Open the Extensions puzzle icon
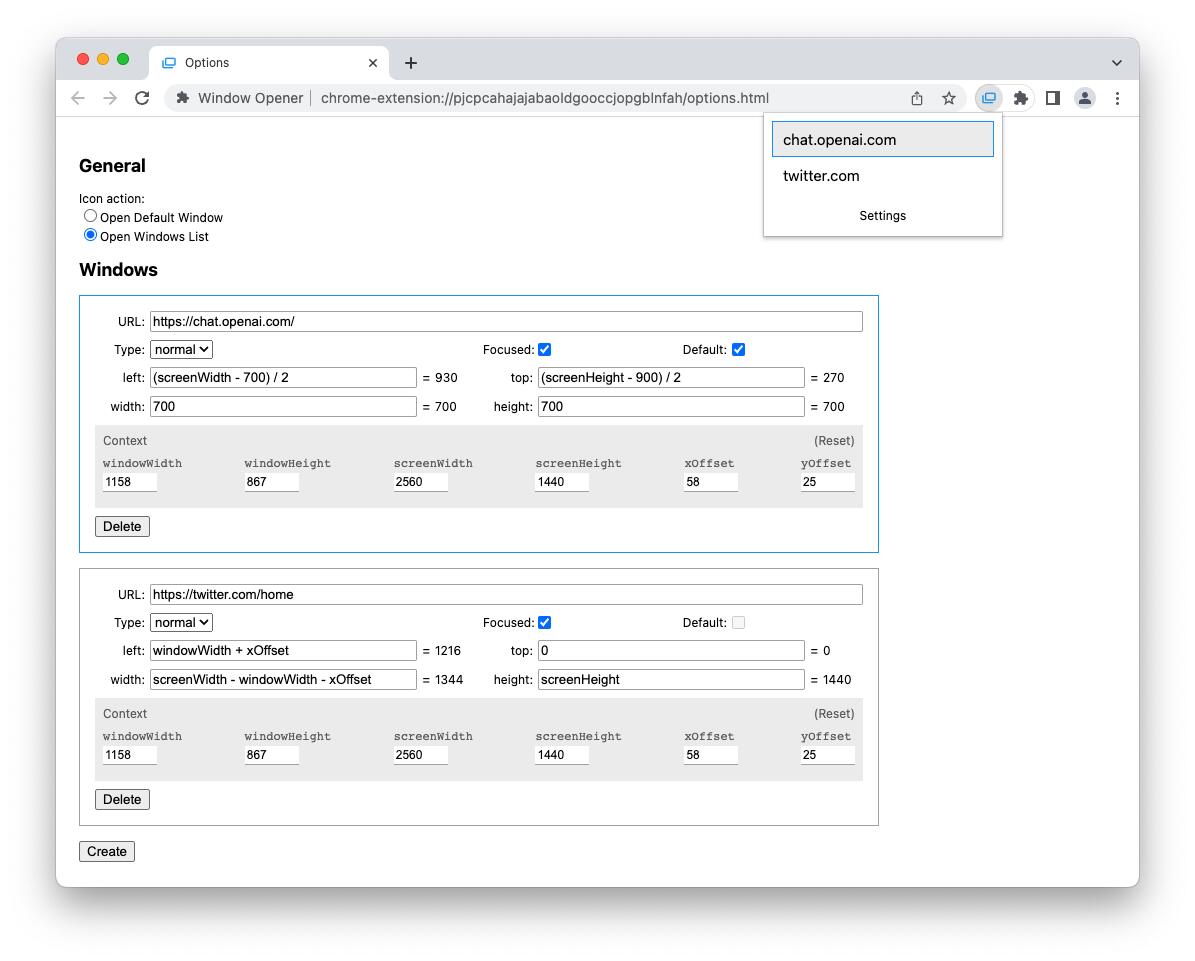 tap(1020, 98)
